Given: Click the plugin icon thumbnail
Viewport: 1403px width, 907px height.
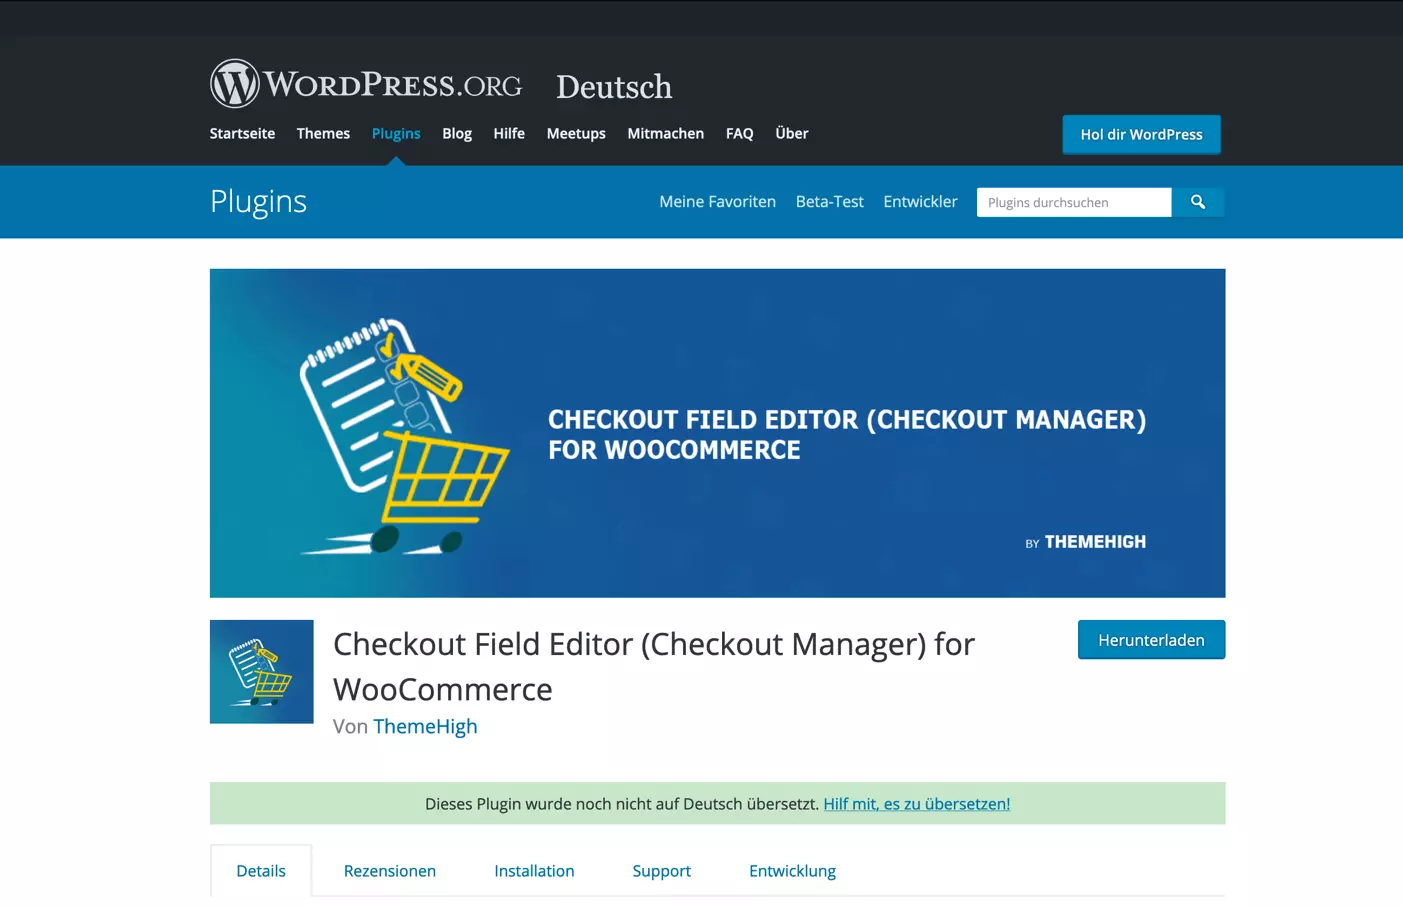Looking at the screenshot, I should pyautogui.click(x=261, y=672).
